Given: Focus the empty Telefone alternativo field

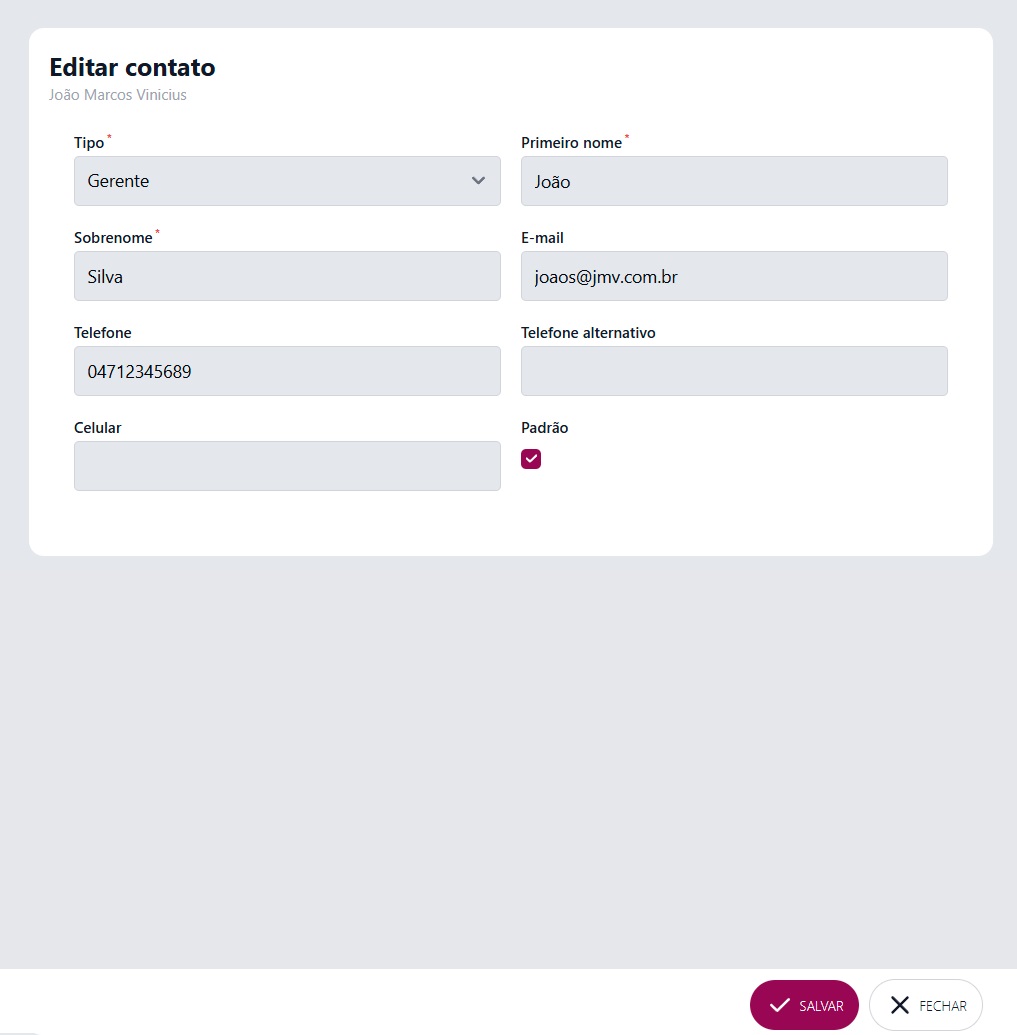Looking at the screenshot, I should [x=734, y=371].
